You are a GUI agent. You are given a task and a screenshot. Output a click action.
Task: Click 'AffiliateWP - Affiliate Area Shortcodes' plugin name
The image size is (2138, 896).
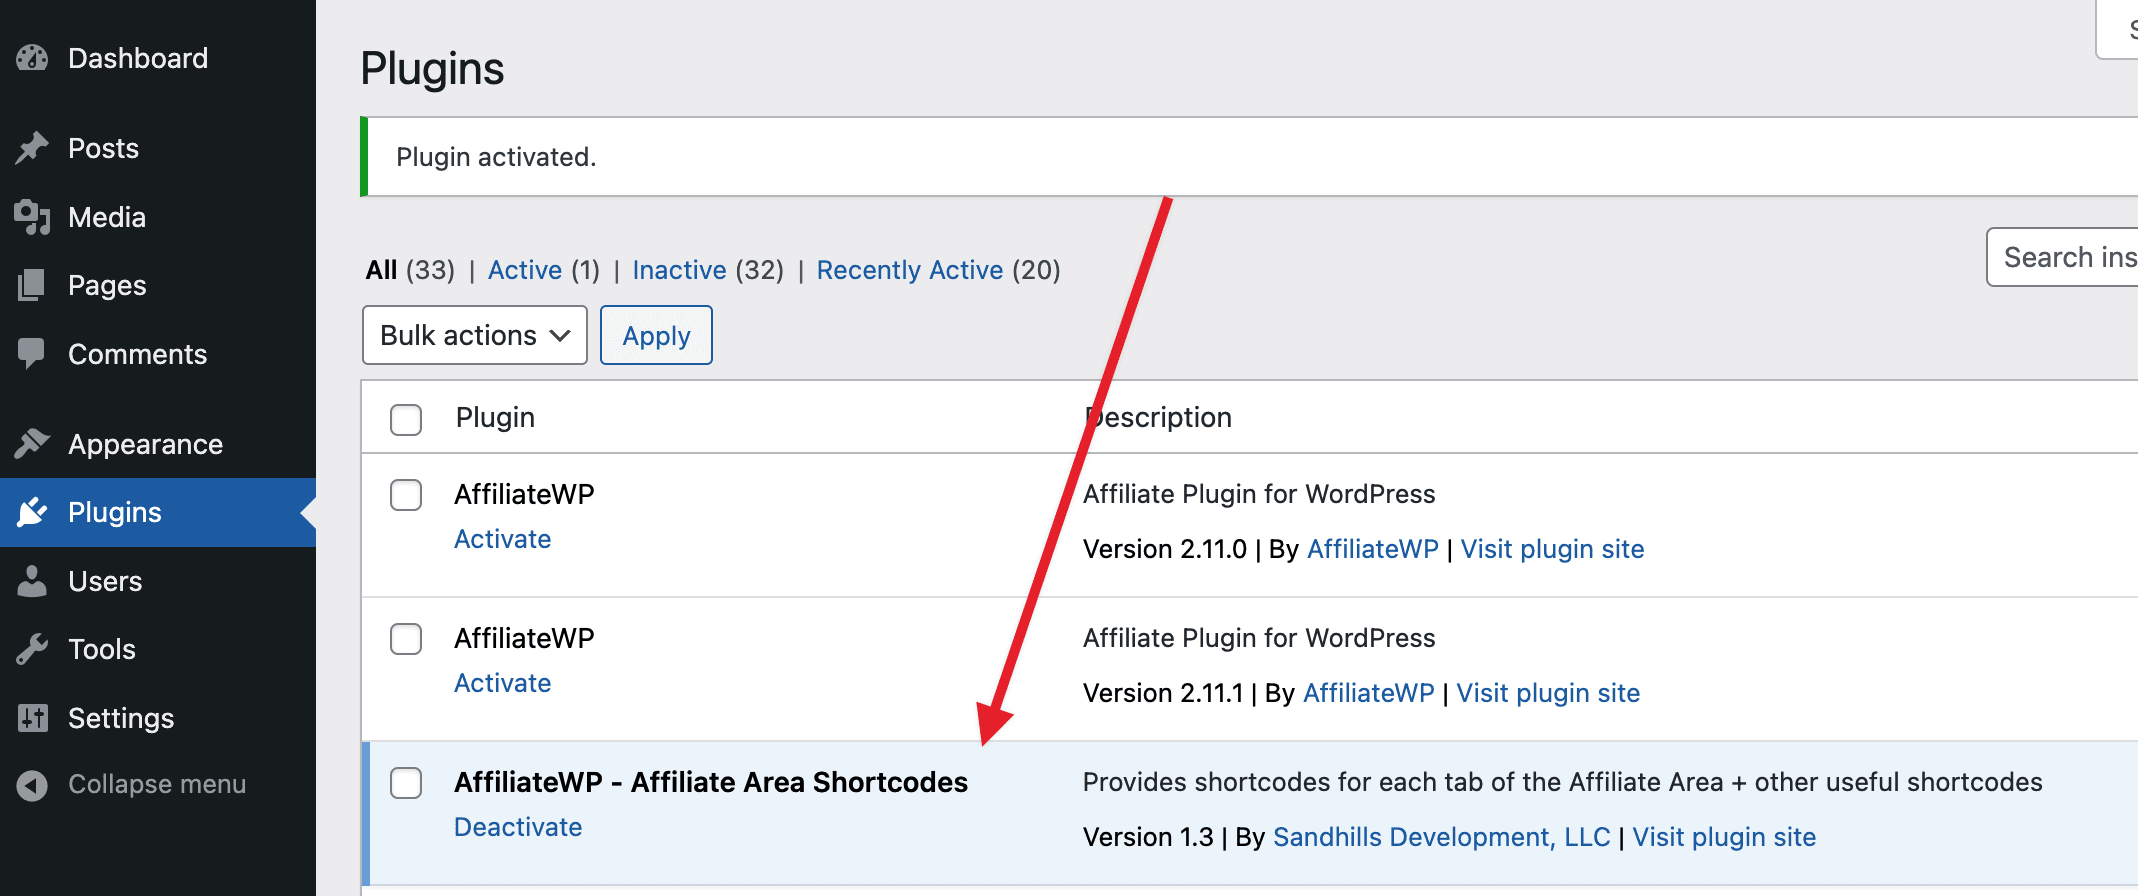click(711, 782)
